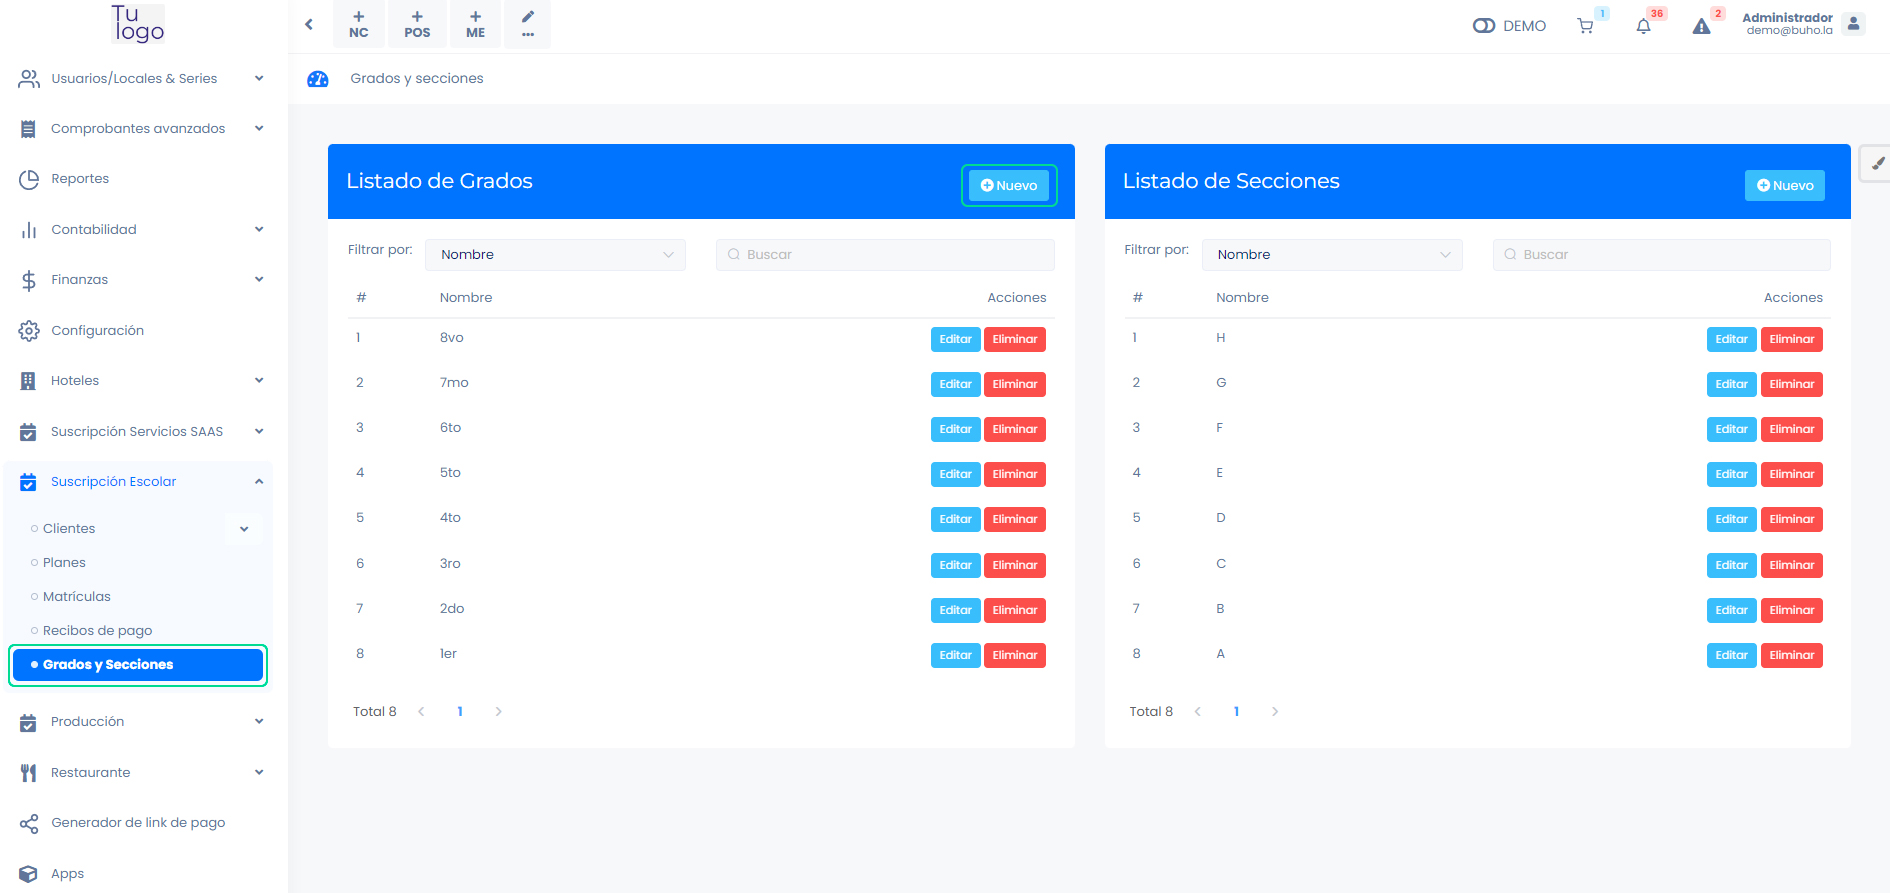The image size is (1890, 893).
Task: Open Nombre filter dropdown in Grados list
Action: point(556,255)
